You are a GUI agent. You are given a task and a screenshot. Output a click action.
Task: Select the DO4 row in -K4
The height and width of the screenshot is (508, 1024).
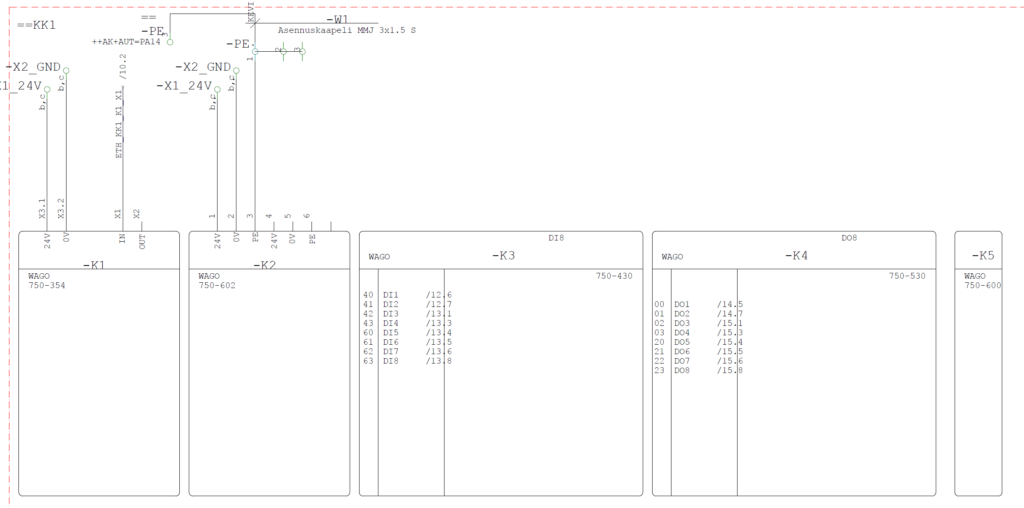click(x=682, y=333)
